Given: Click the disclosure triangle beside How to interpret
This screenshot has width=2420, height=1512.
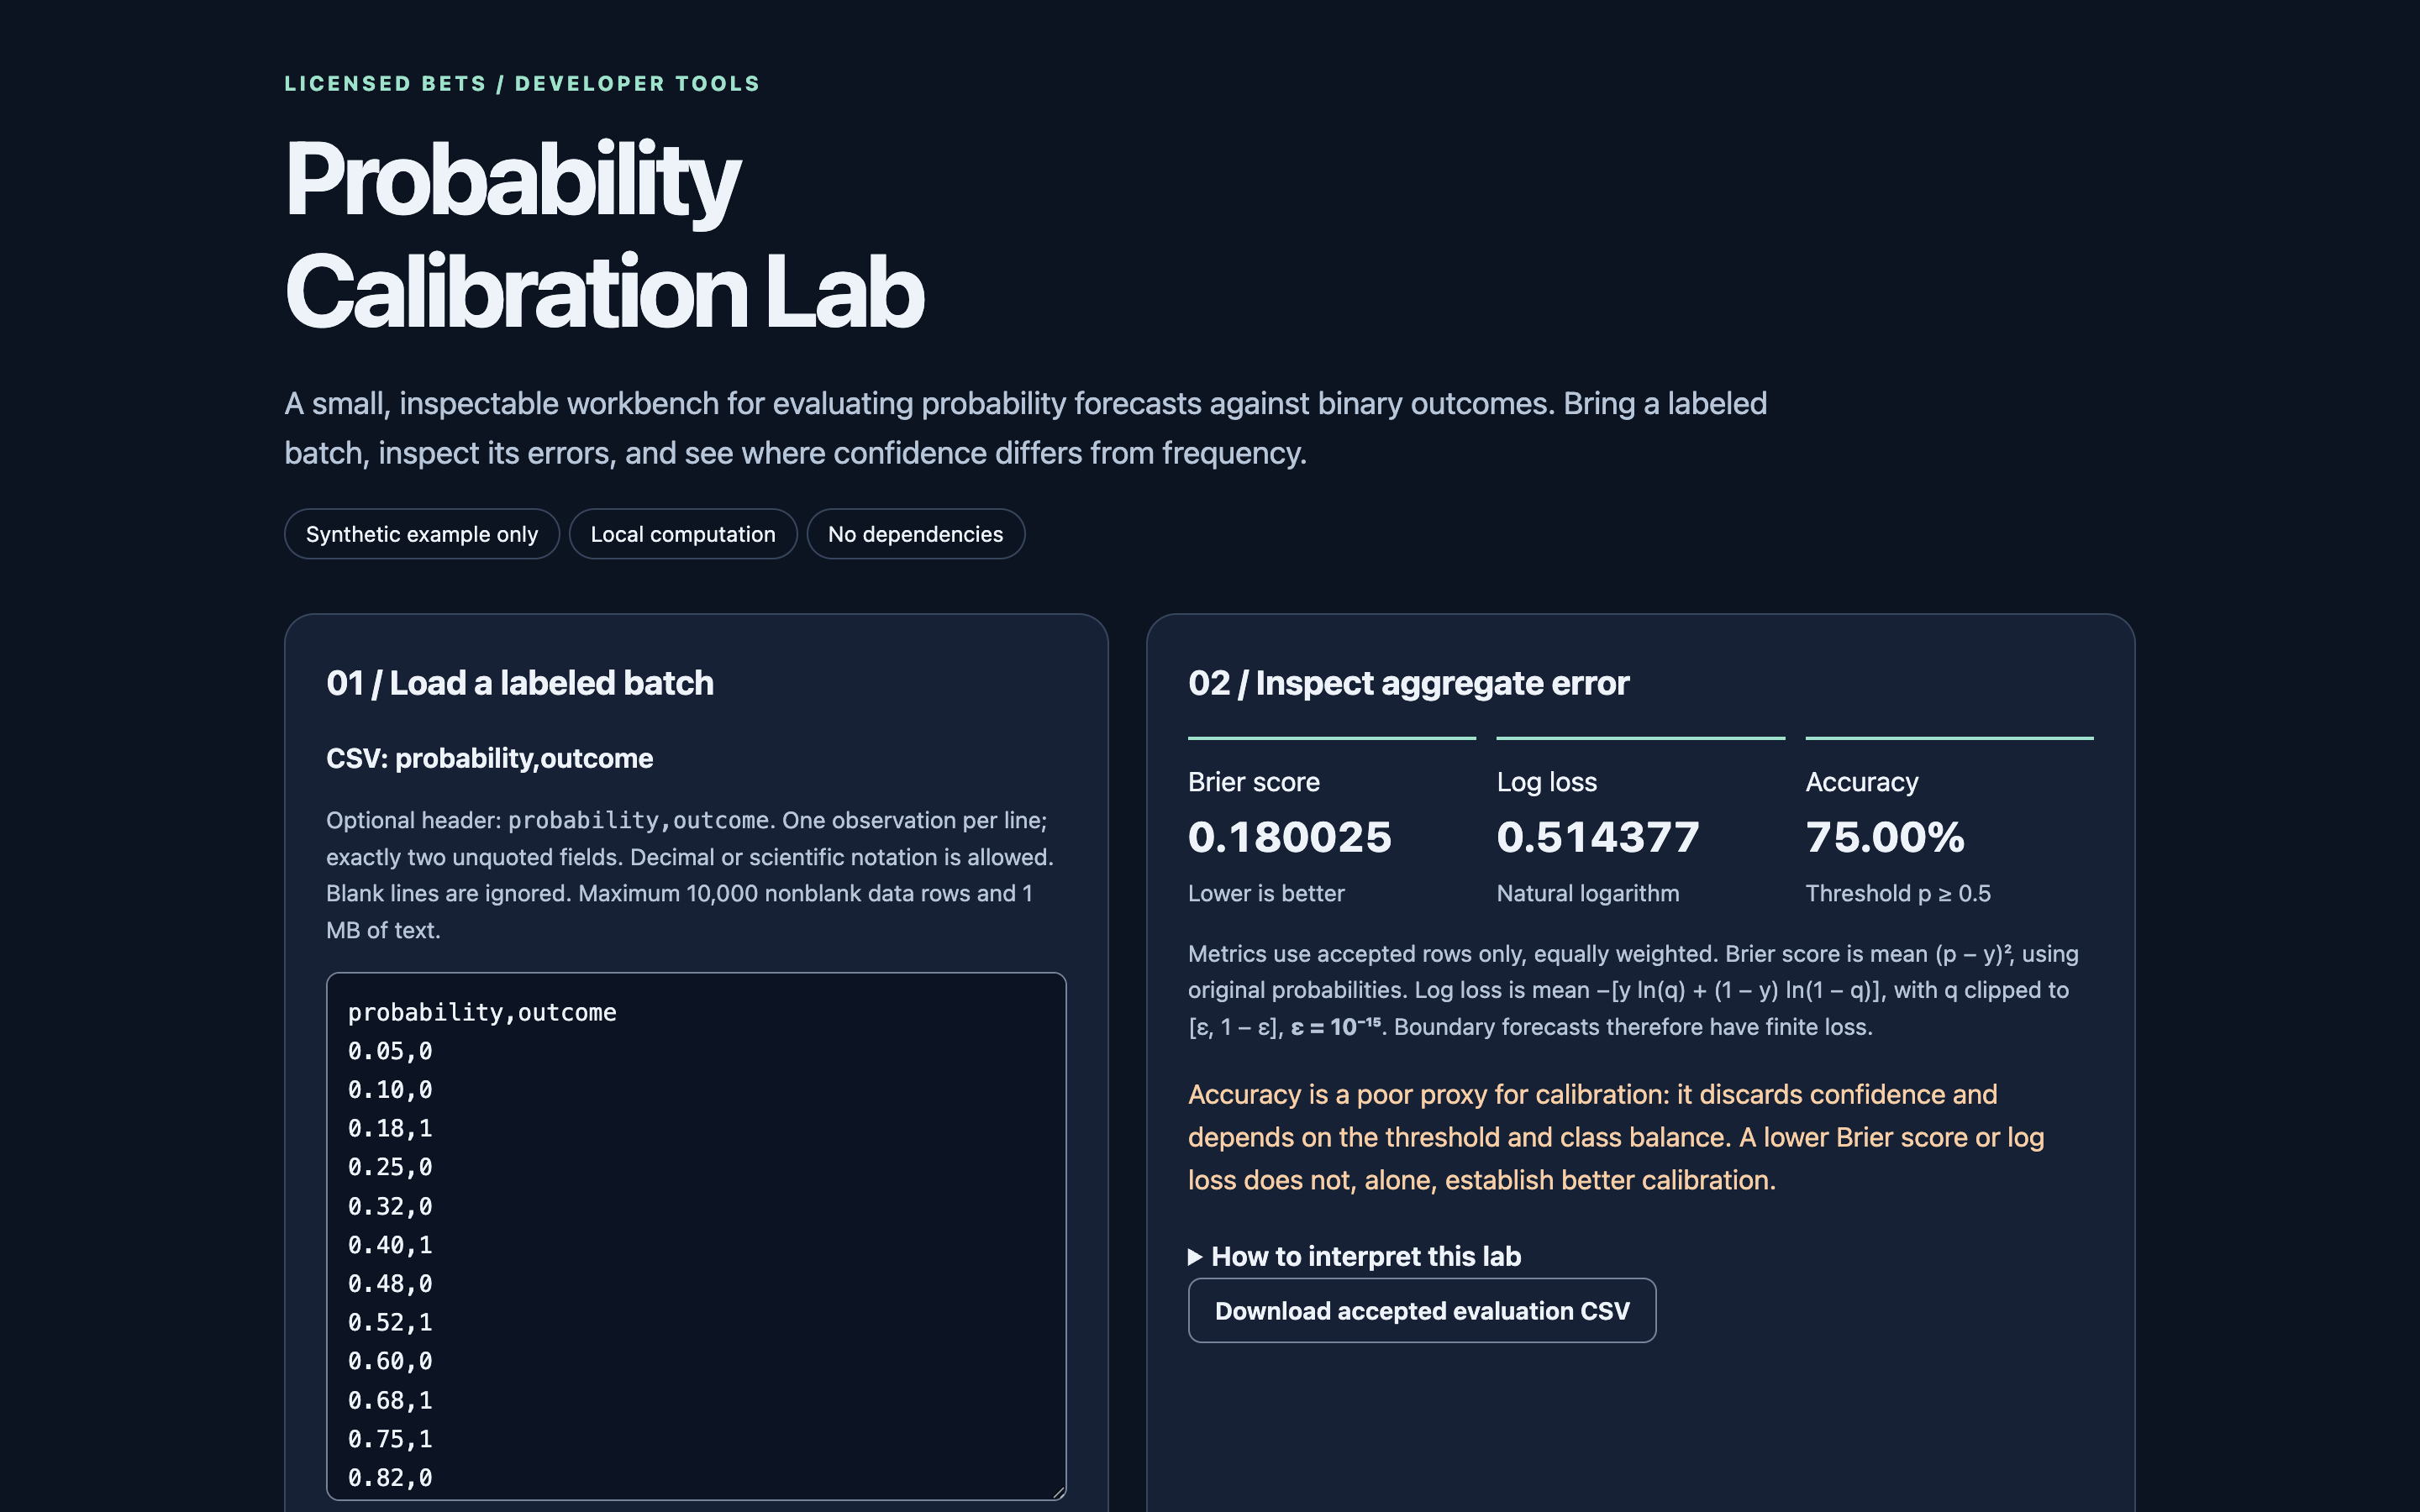Looking at the screenshot, I should click(1195, 1257).
